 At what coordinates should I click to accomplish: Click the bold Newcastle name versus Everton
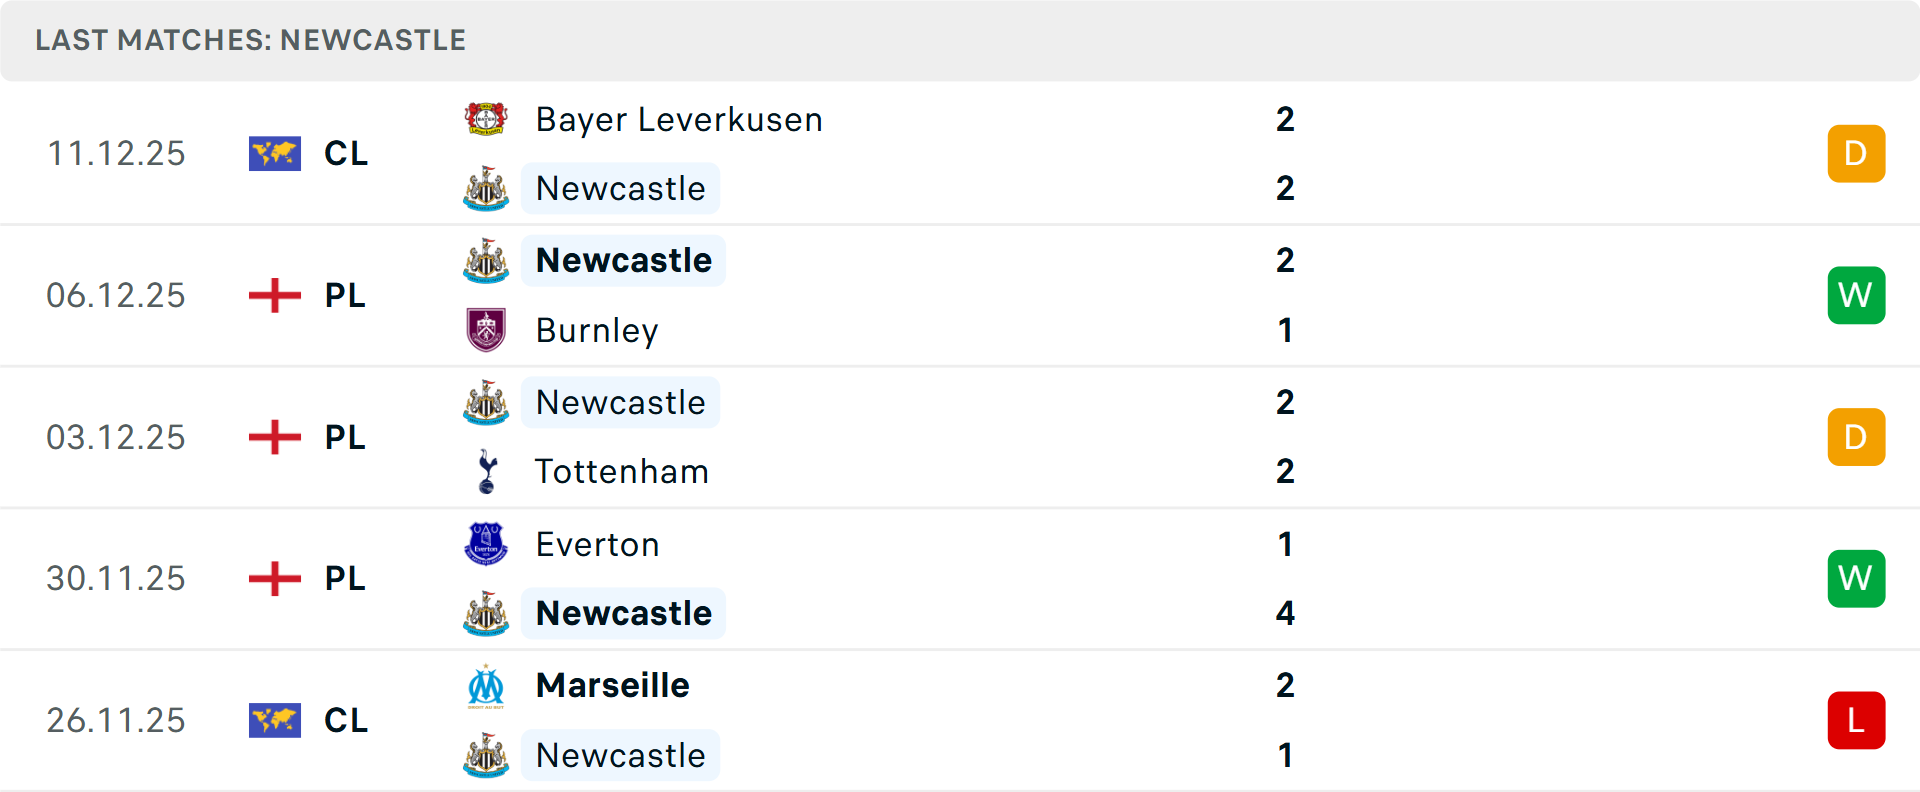click(624, 613)
